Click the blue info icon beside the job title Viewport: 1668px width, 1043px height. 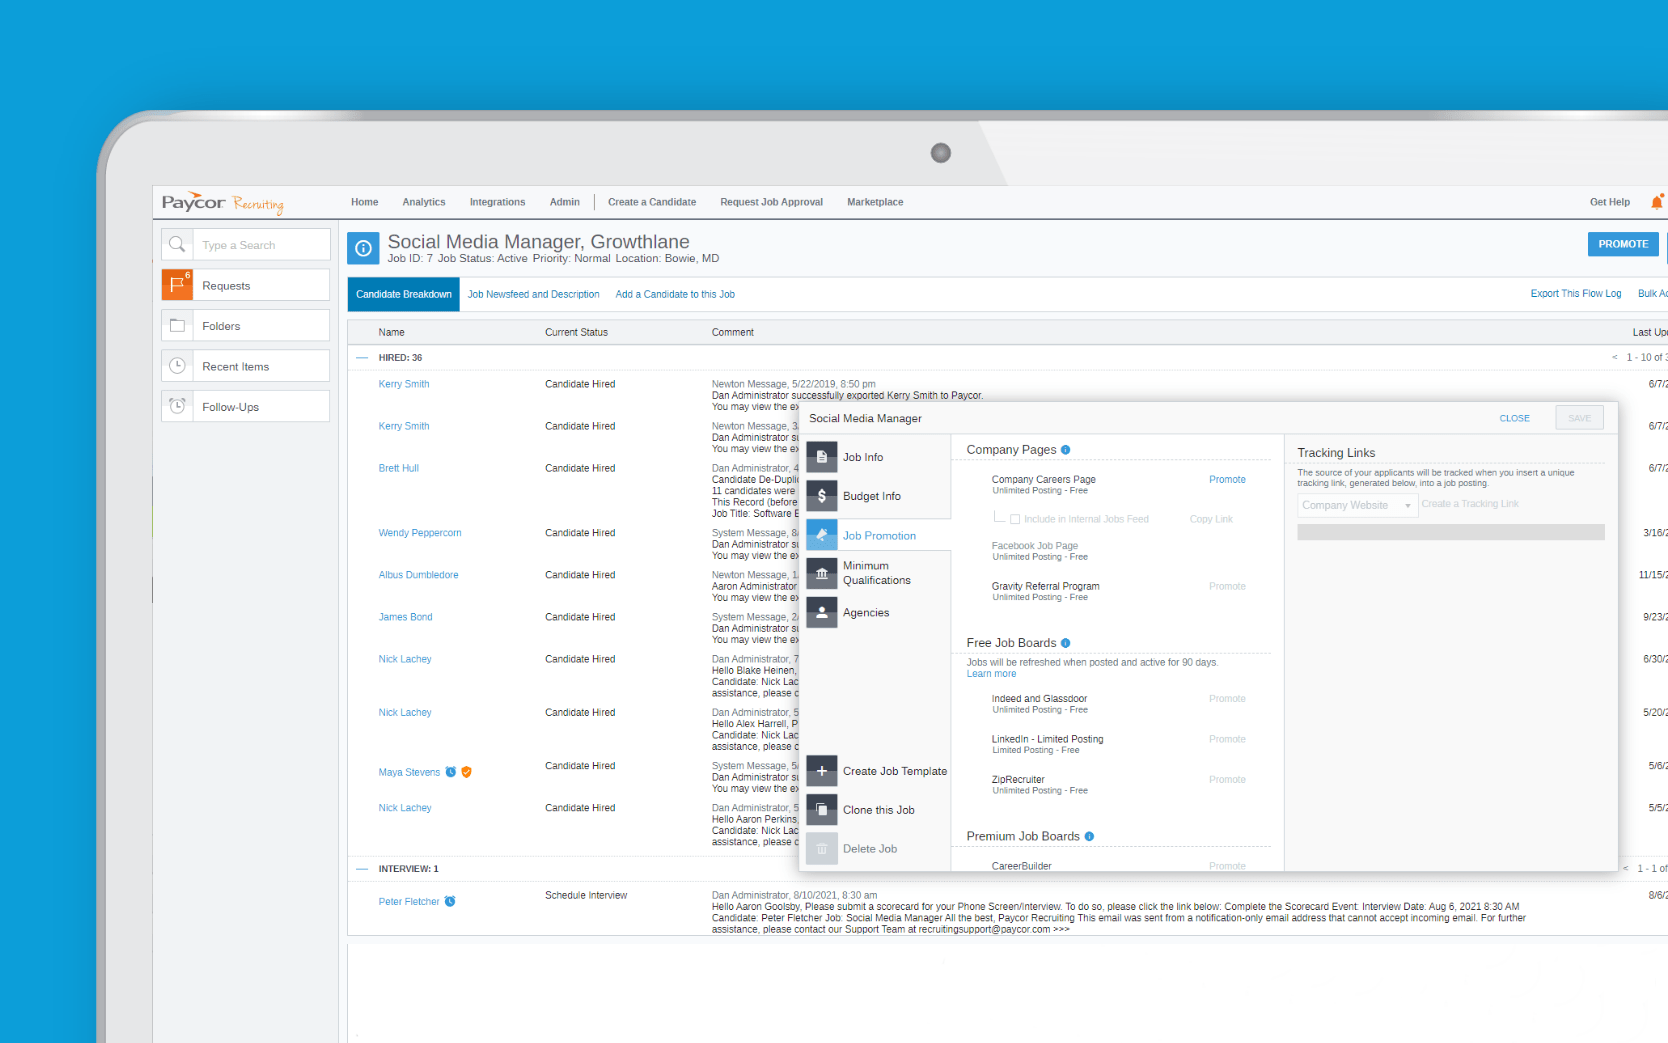click(363, 248)
